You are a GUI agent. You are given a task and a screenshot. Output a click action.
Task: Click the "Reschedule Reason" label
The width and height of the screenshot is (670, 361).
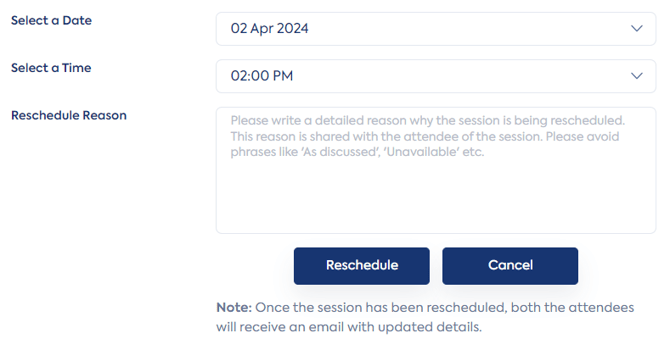[x=69, y=115]
